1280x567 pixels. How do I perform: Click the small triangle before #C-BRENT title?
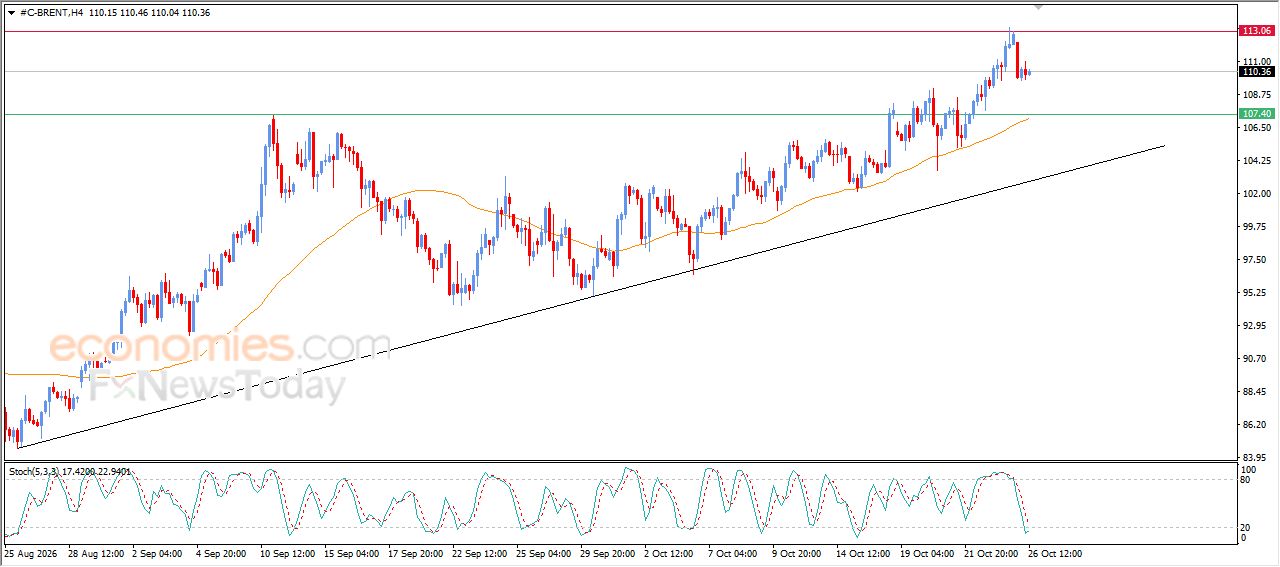pos(11,12)
